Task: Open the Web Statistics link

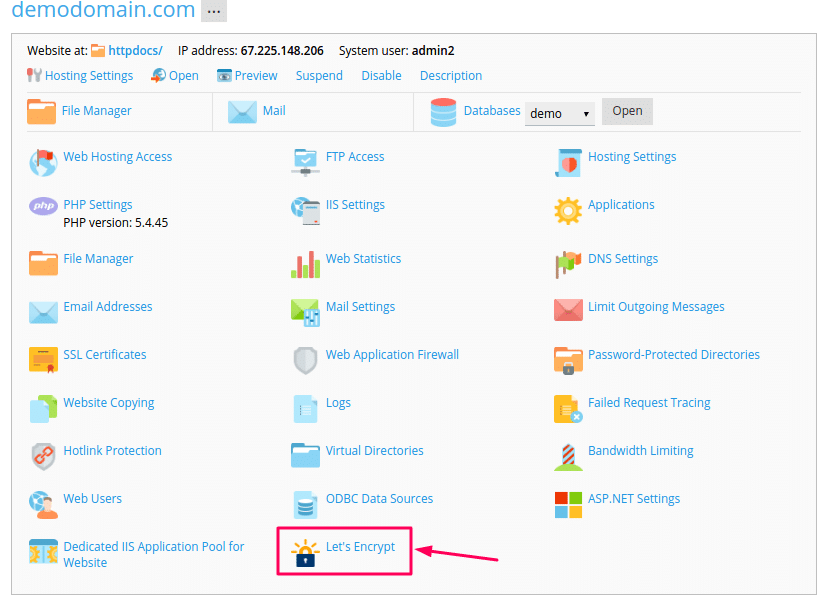Action: (x=363, y=259)
